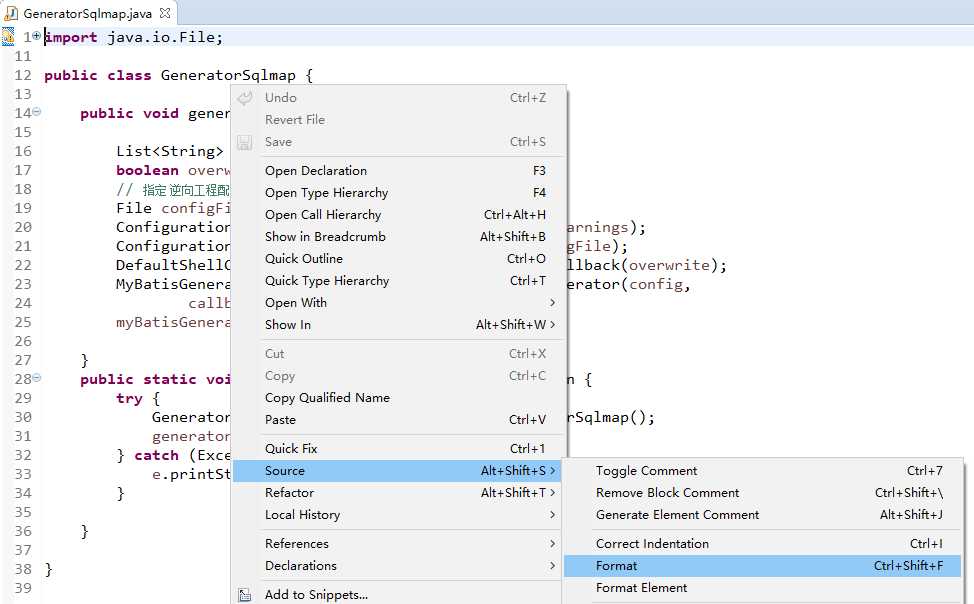Image resolution: width=974 pixels, height=604 pixels.
Task: Choose Remove Block Comment
Action: click(x=763, y=493)
